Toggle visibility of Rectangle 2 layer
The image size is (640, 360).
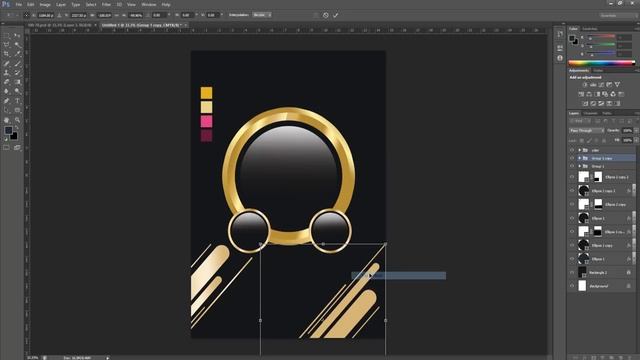click(x=572, y=272)
